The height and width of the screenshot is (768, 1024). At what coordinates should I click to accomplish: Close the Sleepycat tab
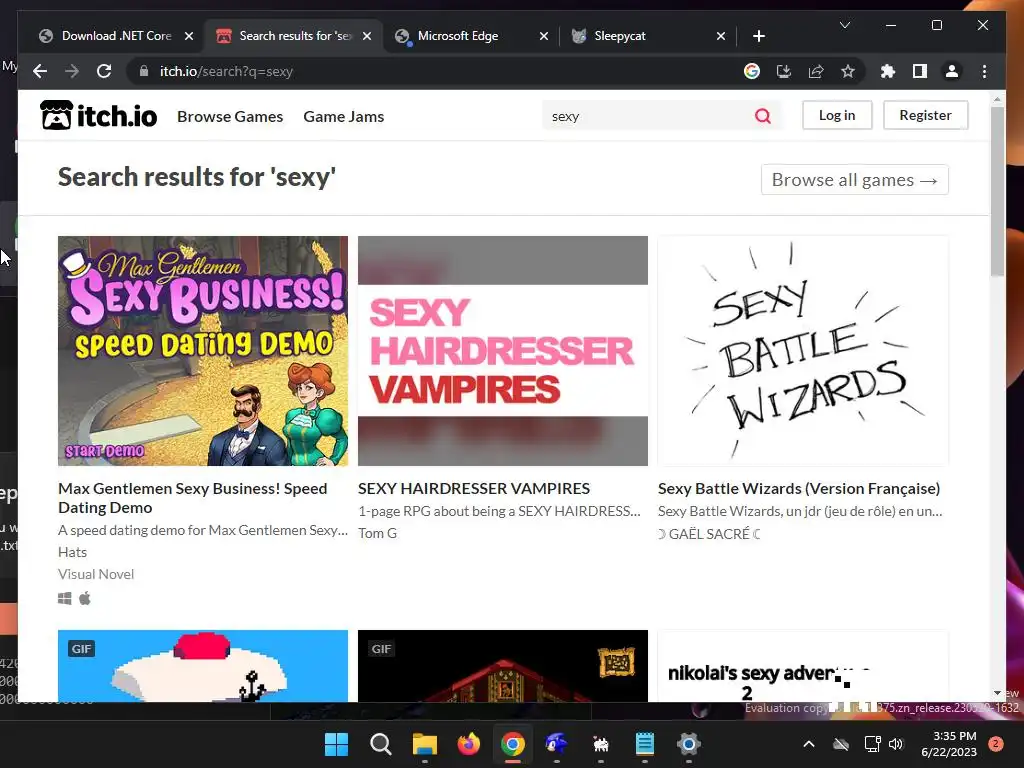coord(720,36)
